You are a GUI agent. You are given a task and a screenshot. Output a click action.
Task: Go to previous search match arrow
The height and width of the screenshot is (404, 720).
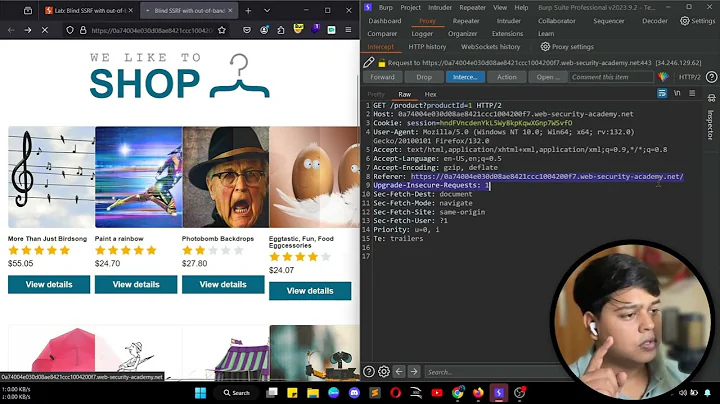click(399, 371)
